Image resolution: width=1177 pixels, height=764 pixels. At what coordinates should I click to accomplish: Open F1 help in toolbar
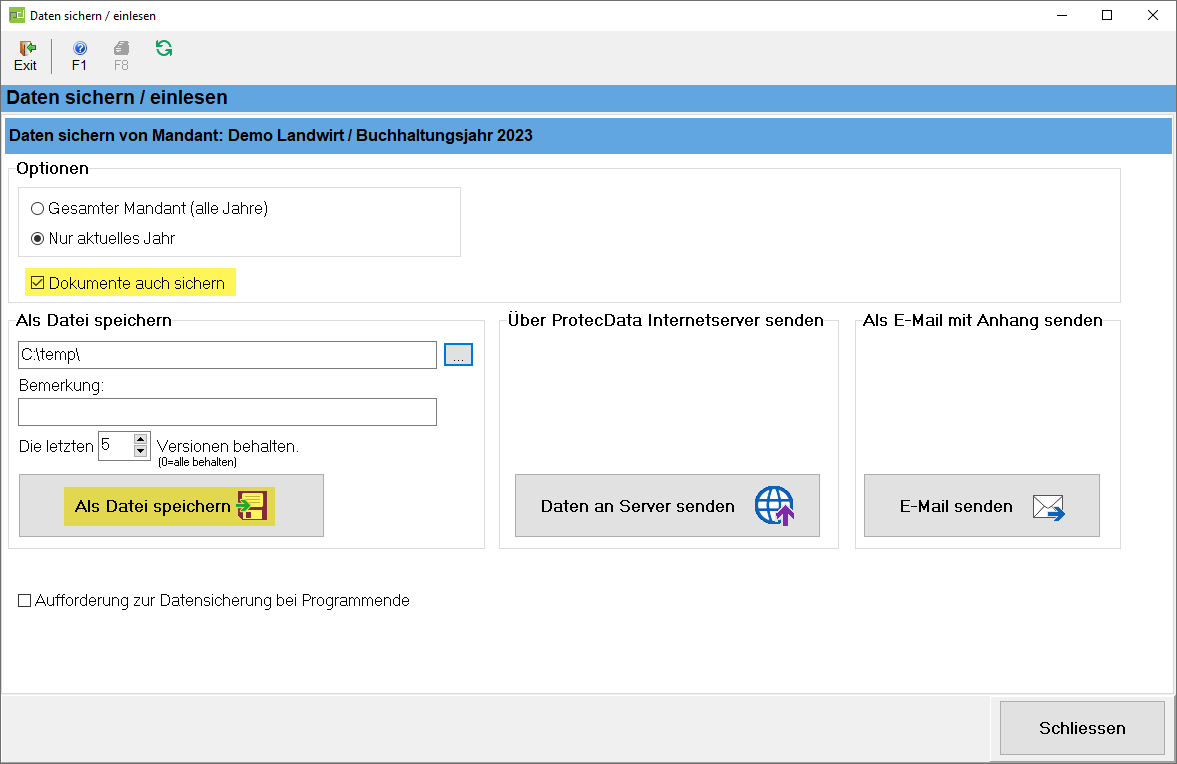[x=80, y=48]
